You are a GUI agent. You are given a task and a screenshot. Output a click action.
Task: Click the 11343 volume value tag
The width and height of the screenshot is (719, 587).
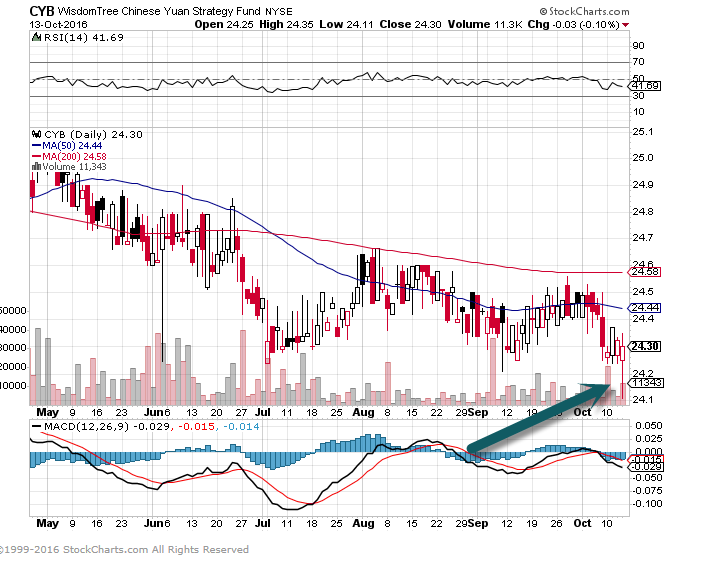point(646,382)
